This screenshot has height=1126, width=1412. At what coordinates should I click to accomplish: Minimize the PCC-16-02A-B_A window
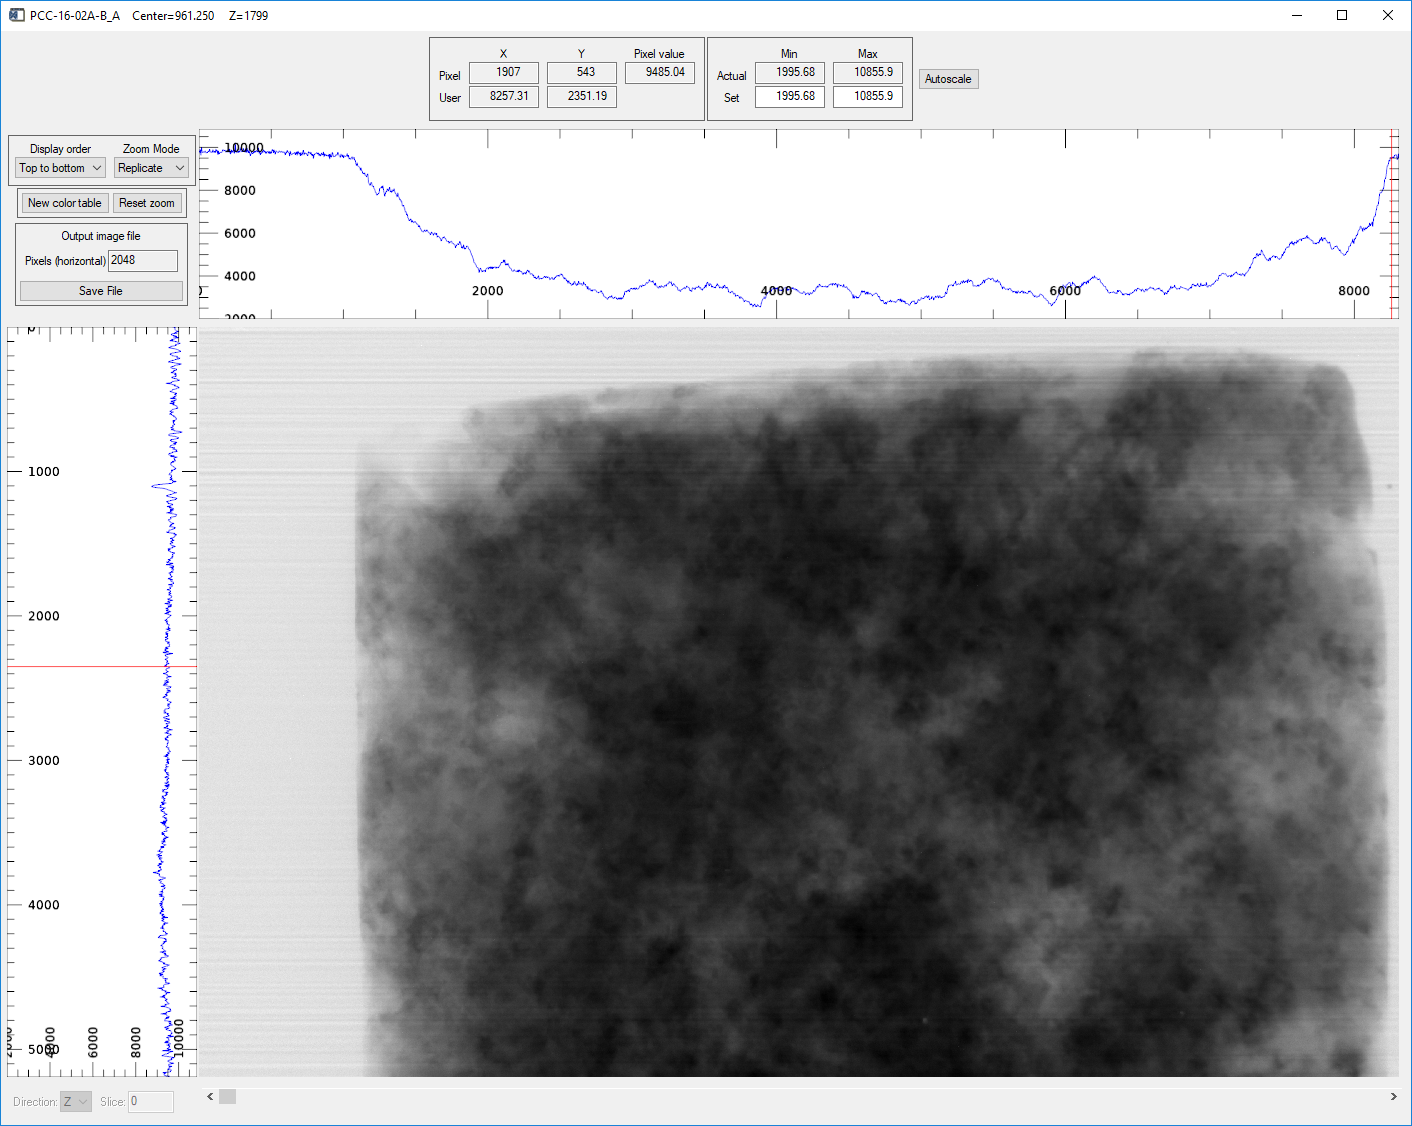click(x=1297, y=15)
